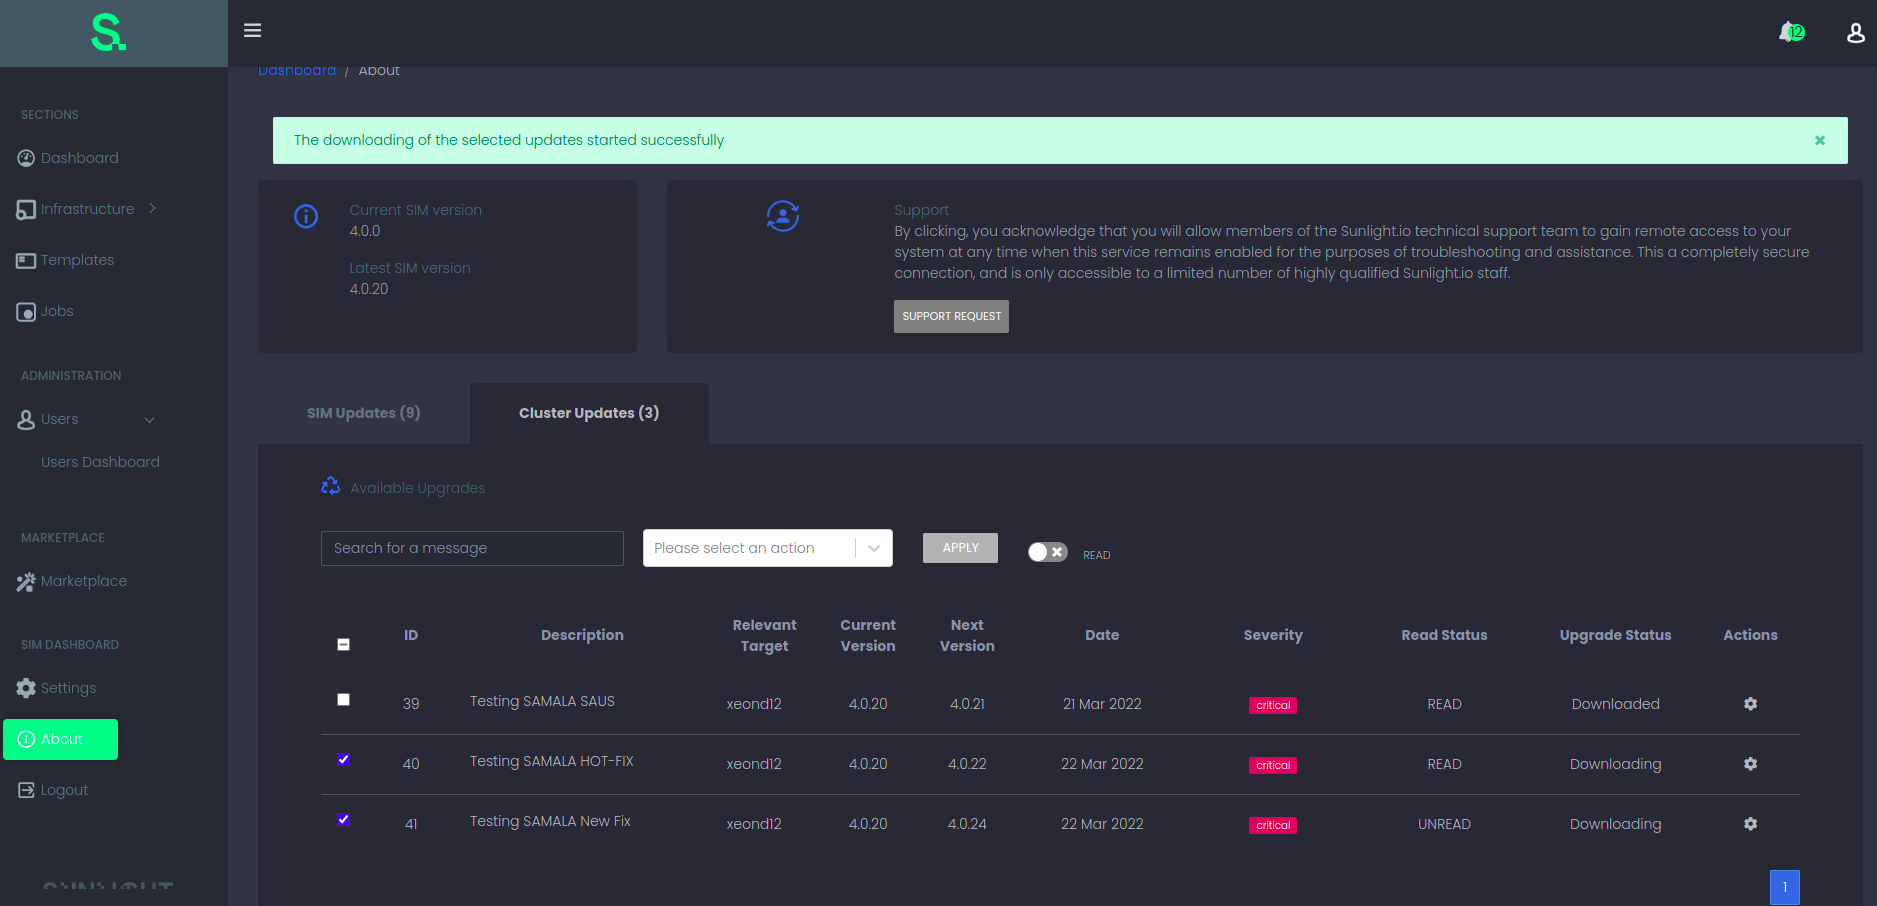This screenshot has height=906, width=1877.
Task: Click the Current SIM version info icon
Action: pos(306,216)
